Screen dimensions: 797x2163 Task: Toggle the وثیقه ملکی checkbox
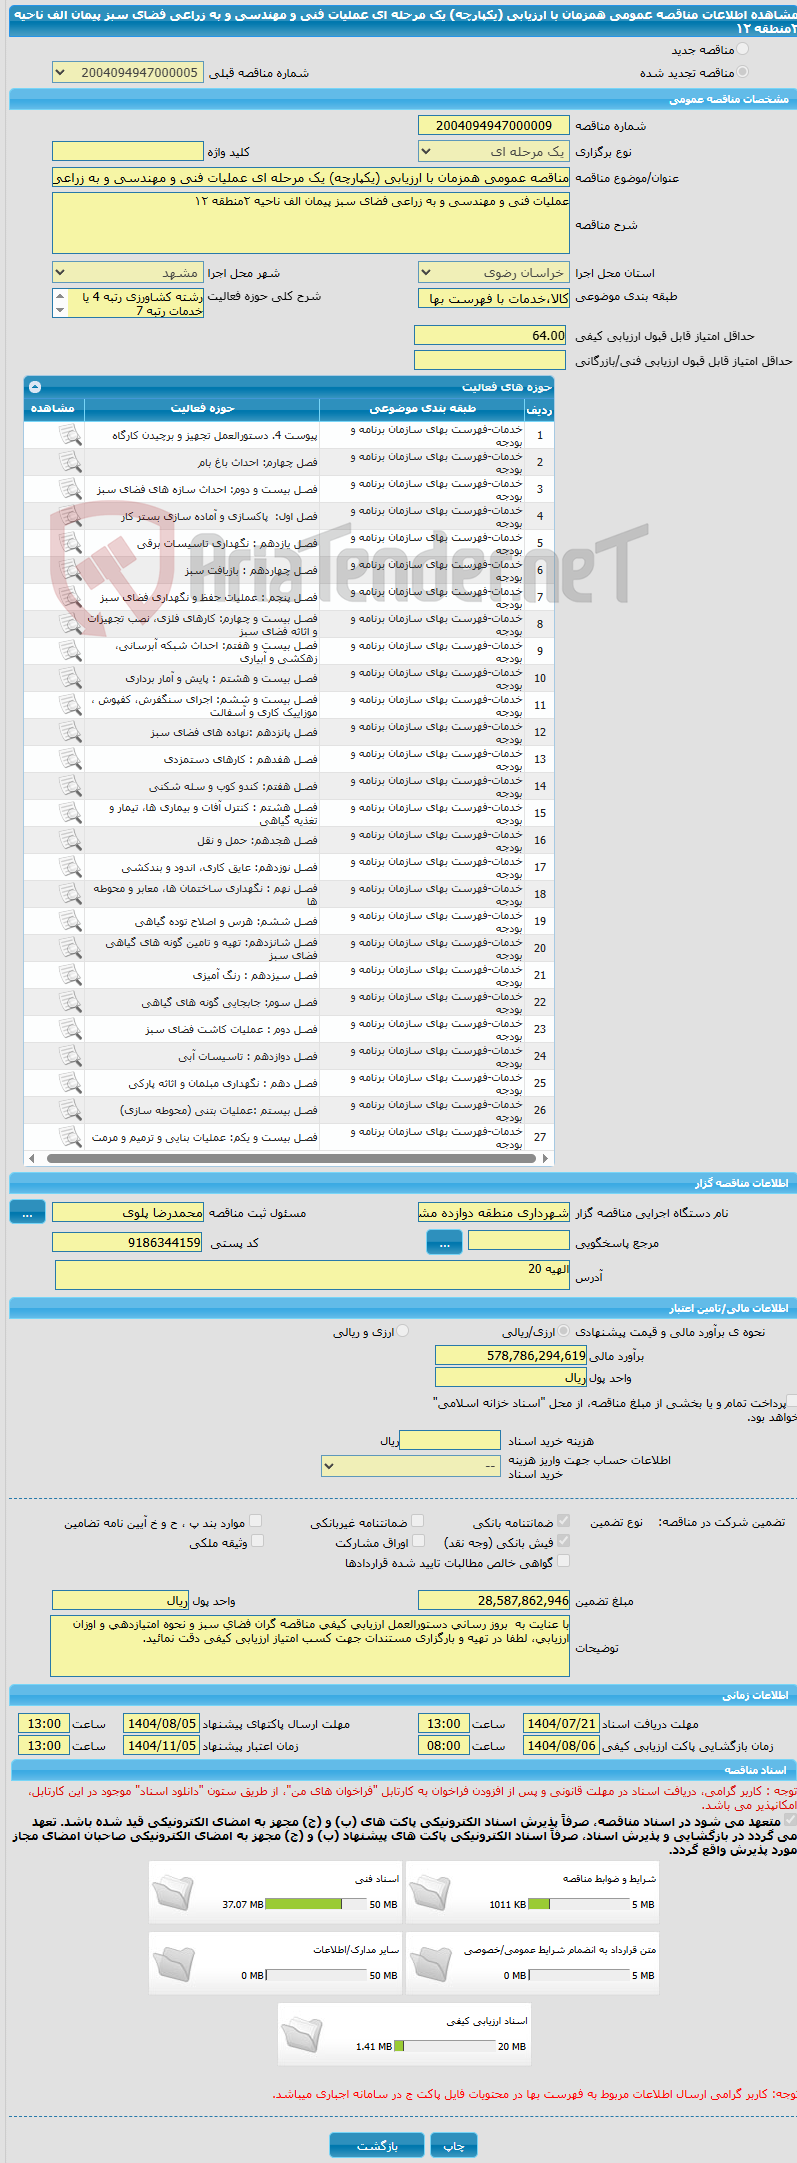click(257, 1541)
